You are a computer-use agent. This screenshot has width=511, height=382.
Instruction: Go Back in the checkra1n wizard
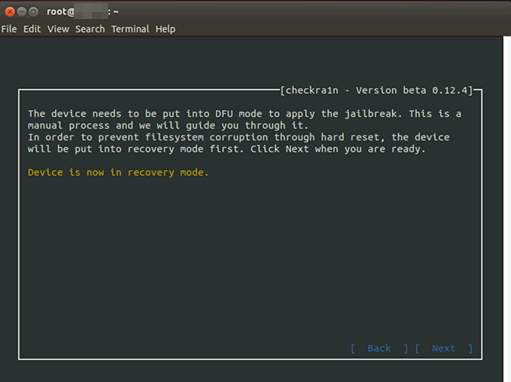pyautogui.click(x=379, y=348)
